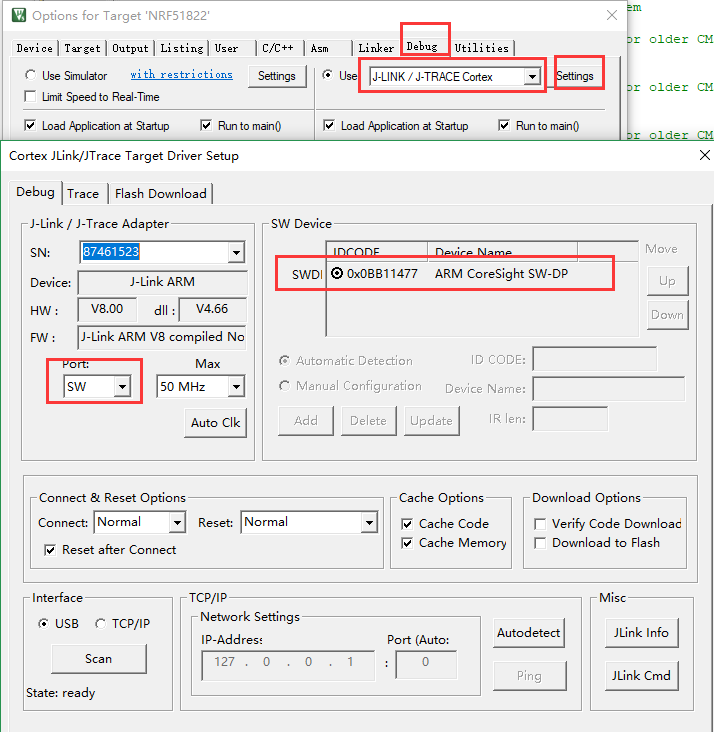
Task: Click the SN field showing 87461523
Action: pyautogui.click(x=154, y=252)
